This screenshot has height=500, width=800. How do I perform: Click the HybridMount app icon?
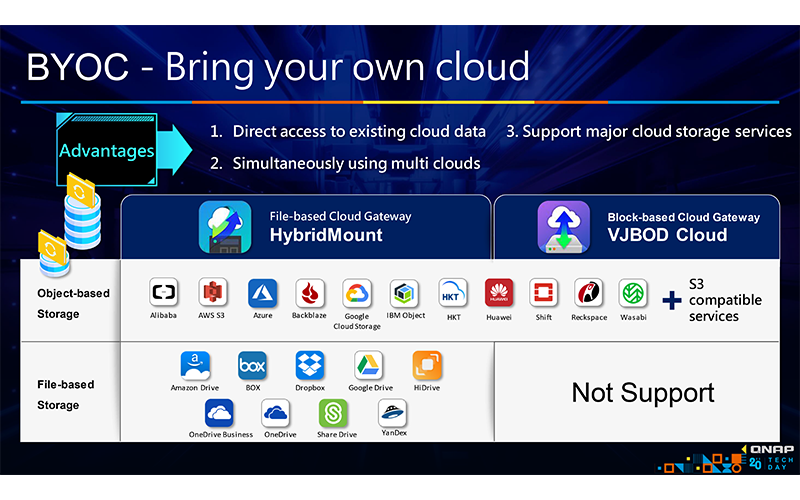[x=225, y=227]
